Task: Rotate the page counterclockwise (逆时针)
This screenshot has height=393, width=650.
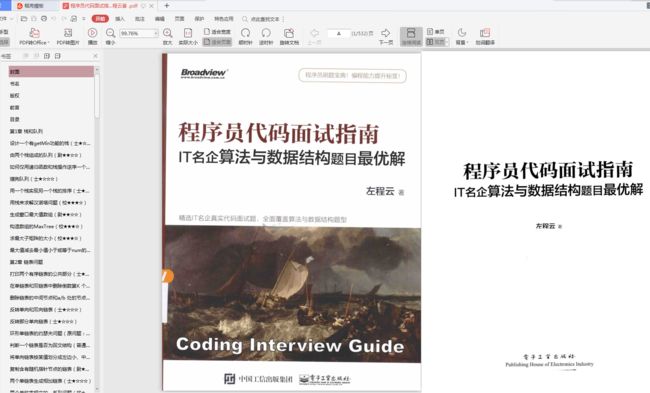Action: point(266,36)
